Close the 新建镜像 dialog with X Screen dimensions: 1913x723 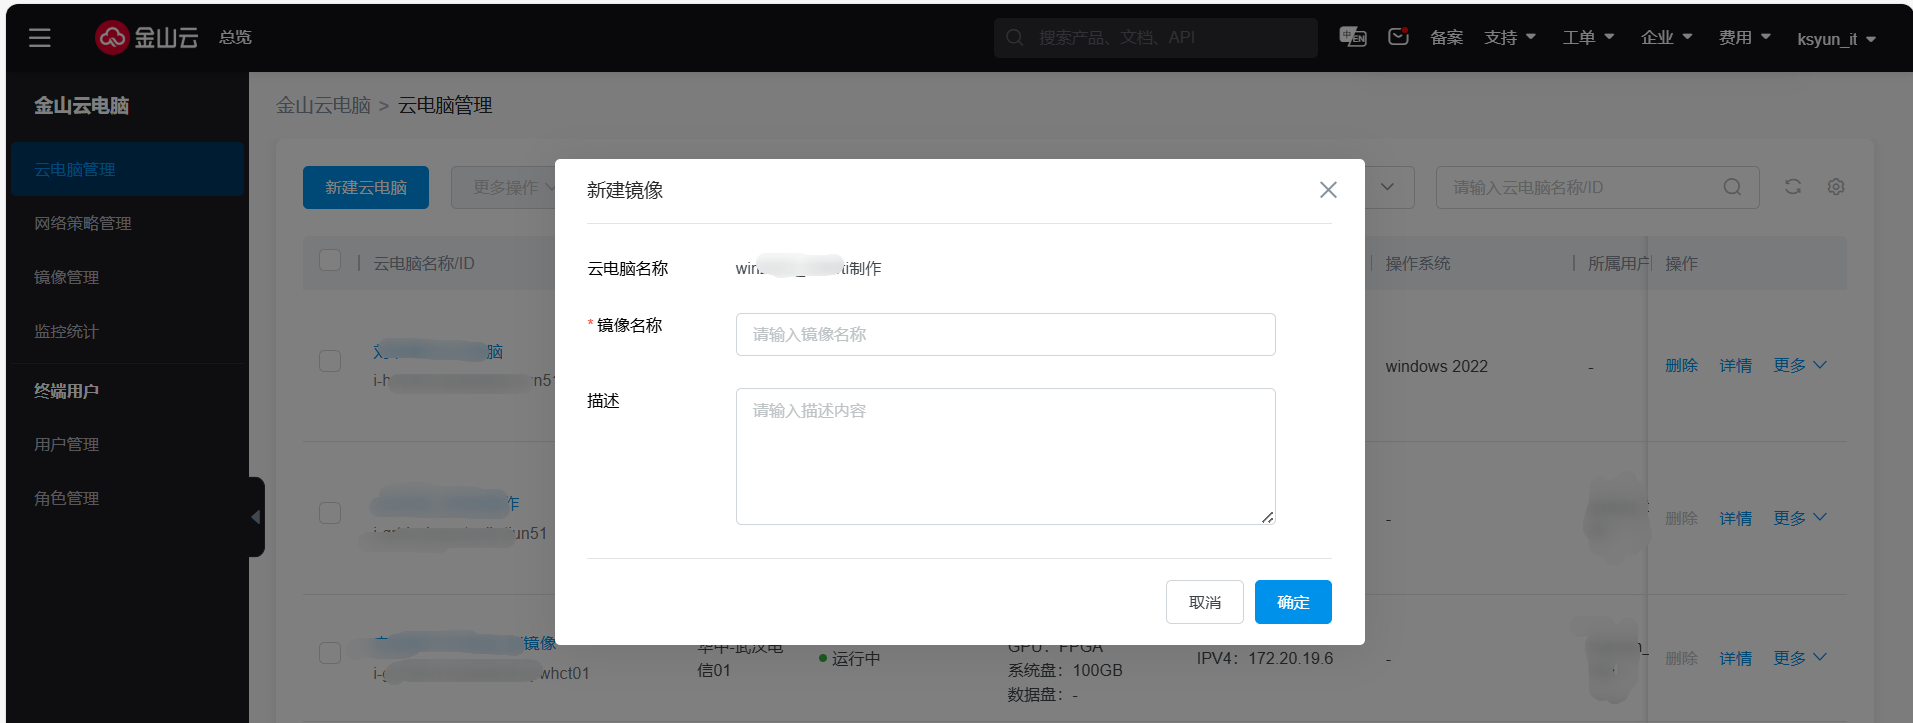(1328, 190)
